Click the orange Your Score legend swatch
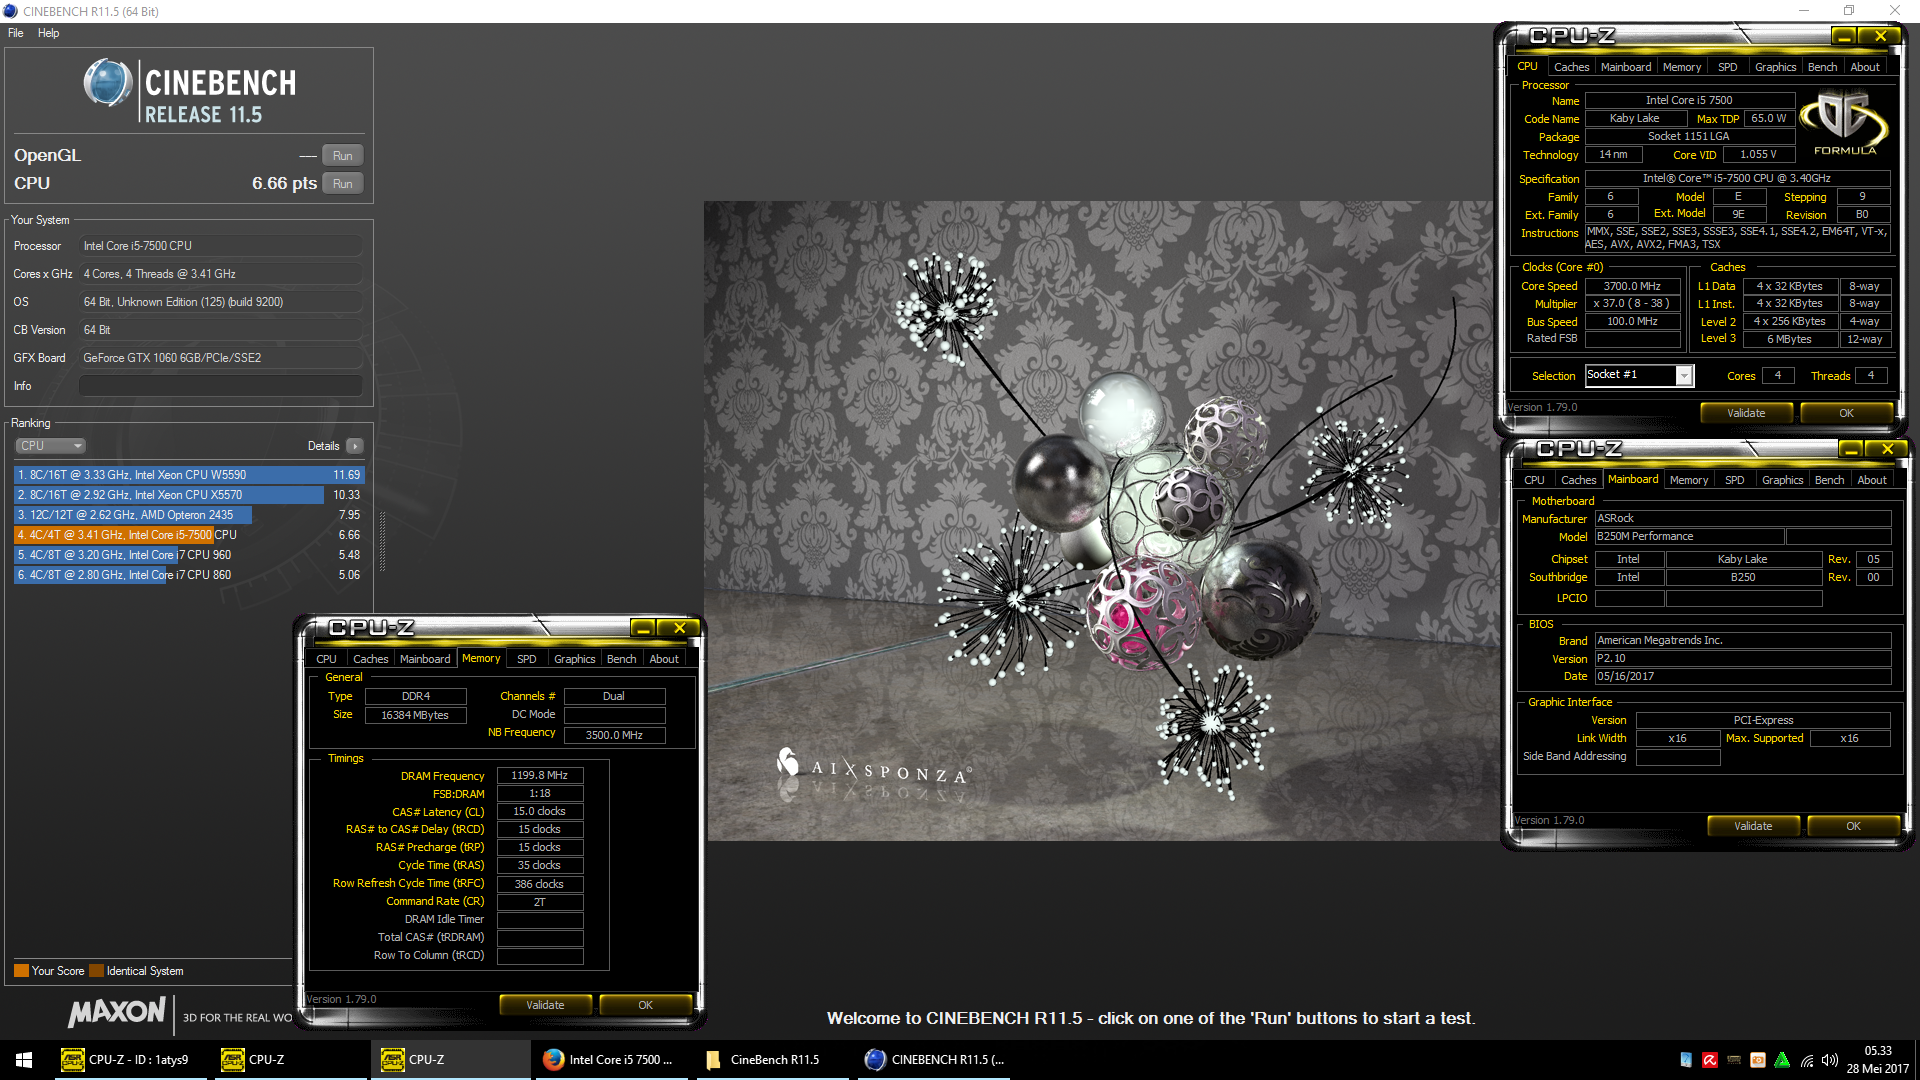The image size is (1920, 1080). pos(21,971)
